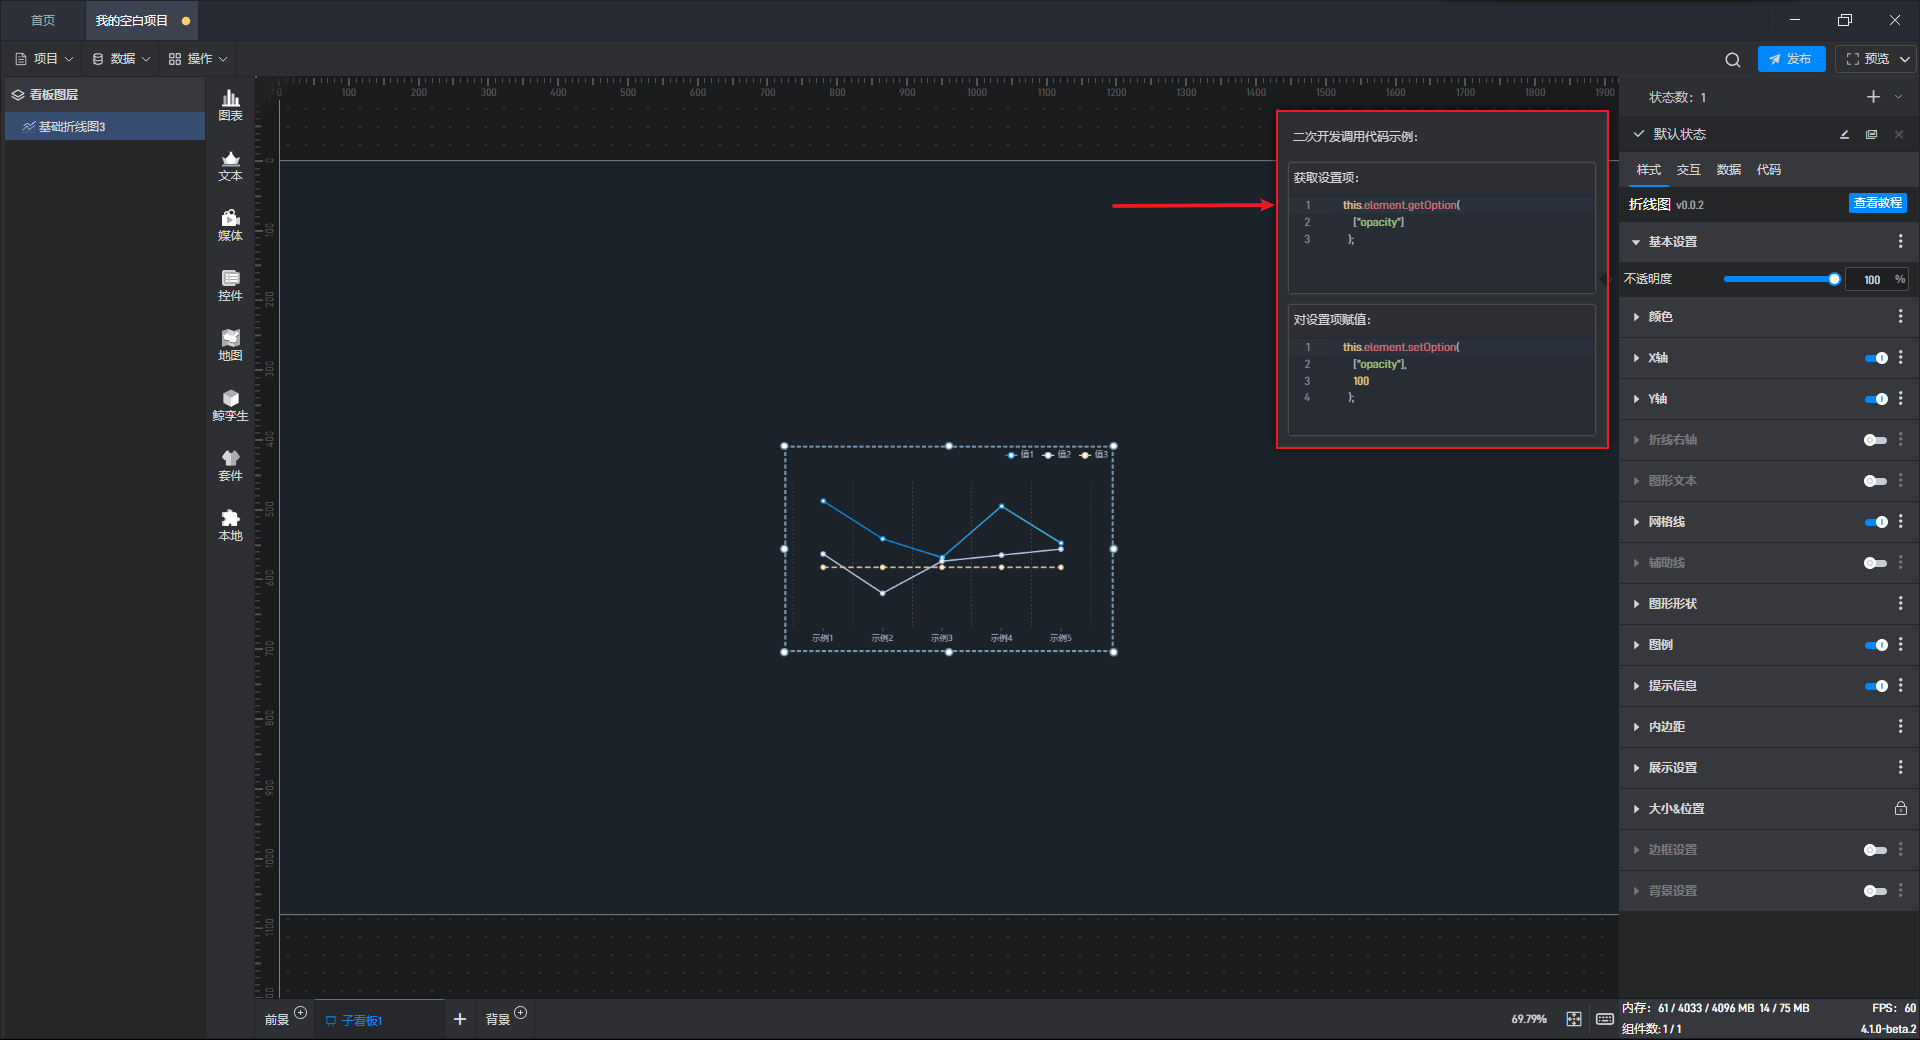The width and height of the screenshot is (1920, 1040).
Task: Disable the 网格线 toggle
Action: pyautogui.click(x=1876, y=522)
